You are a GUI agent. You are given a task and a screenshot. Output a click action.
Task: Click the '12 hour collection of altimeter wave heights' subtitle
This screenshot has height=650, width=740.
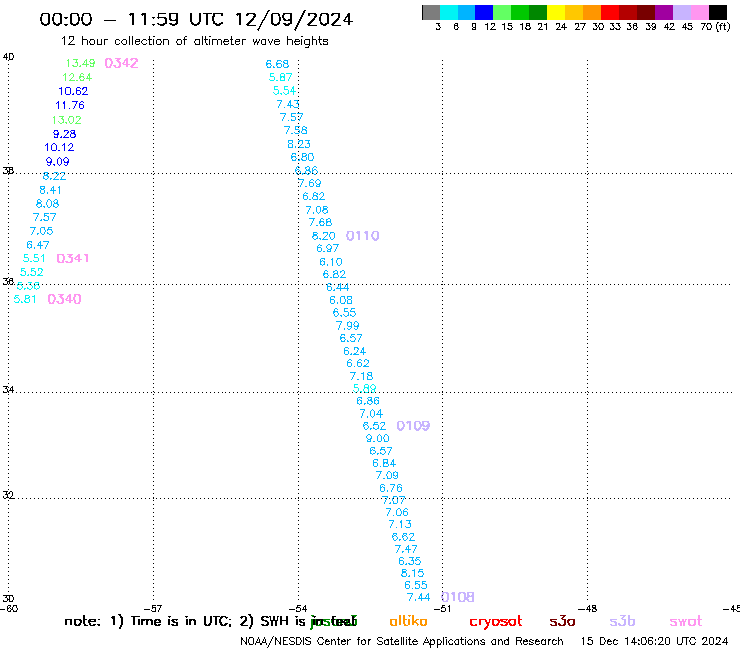pyautogui.click(x=194, y=41)
